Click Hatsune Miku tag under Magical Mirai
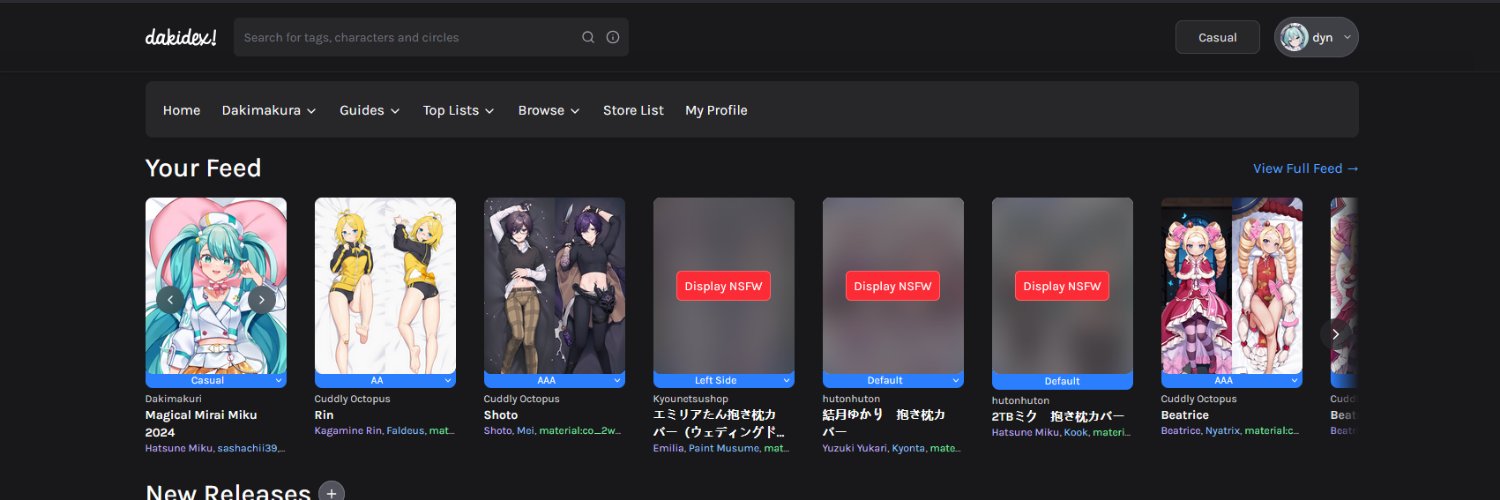 [178, 449]
